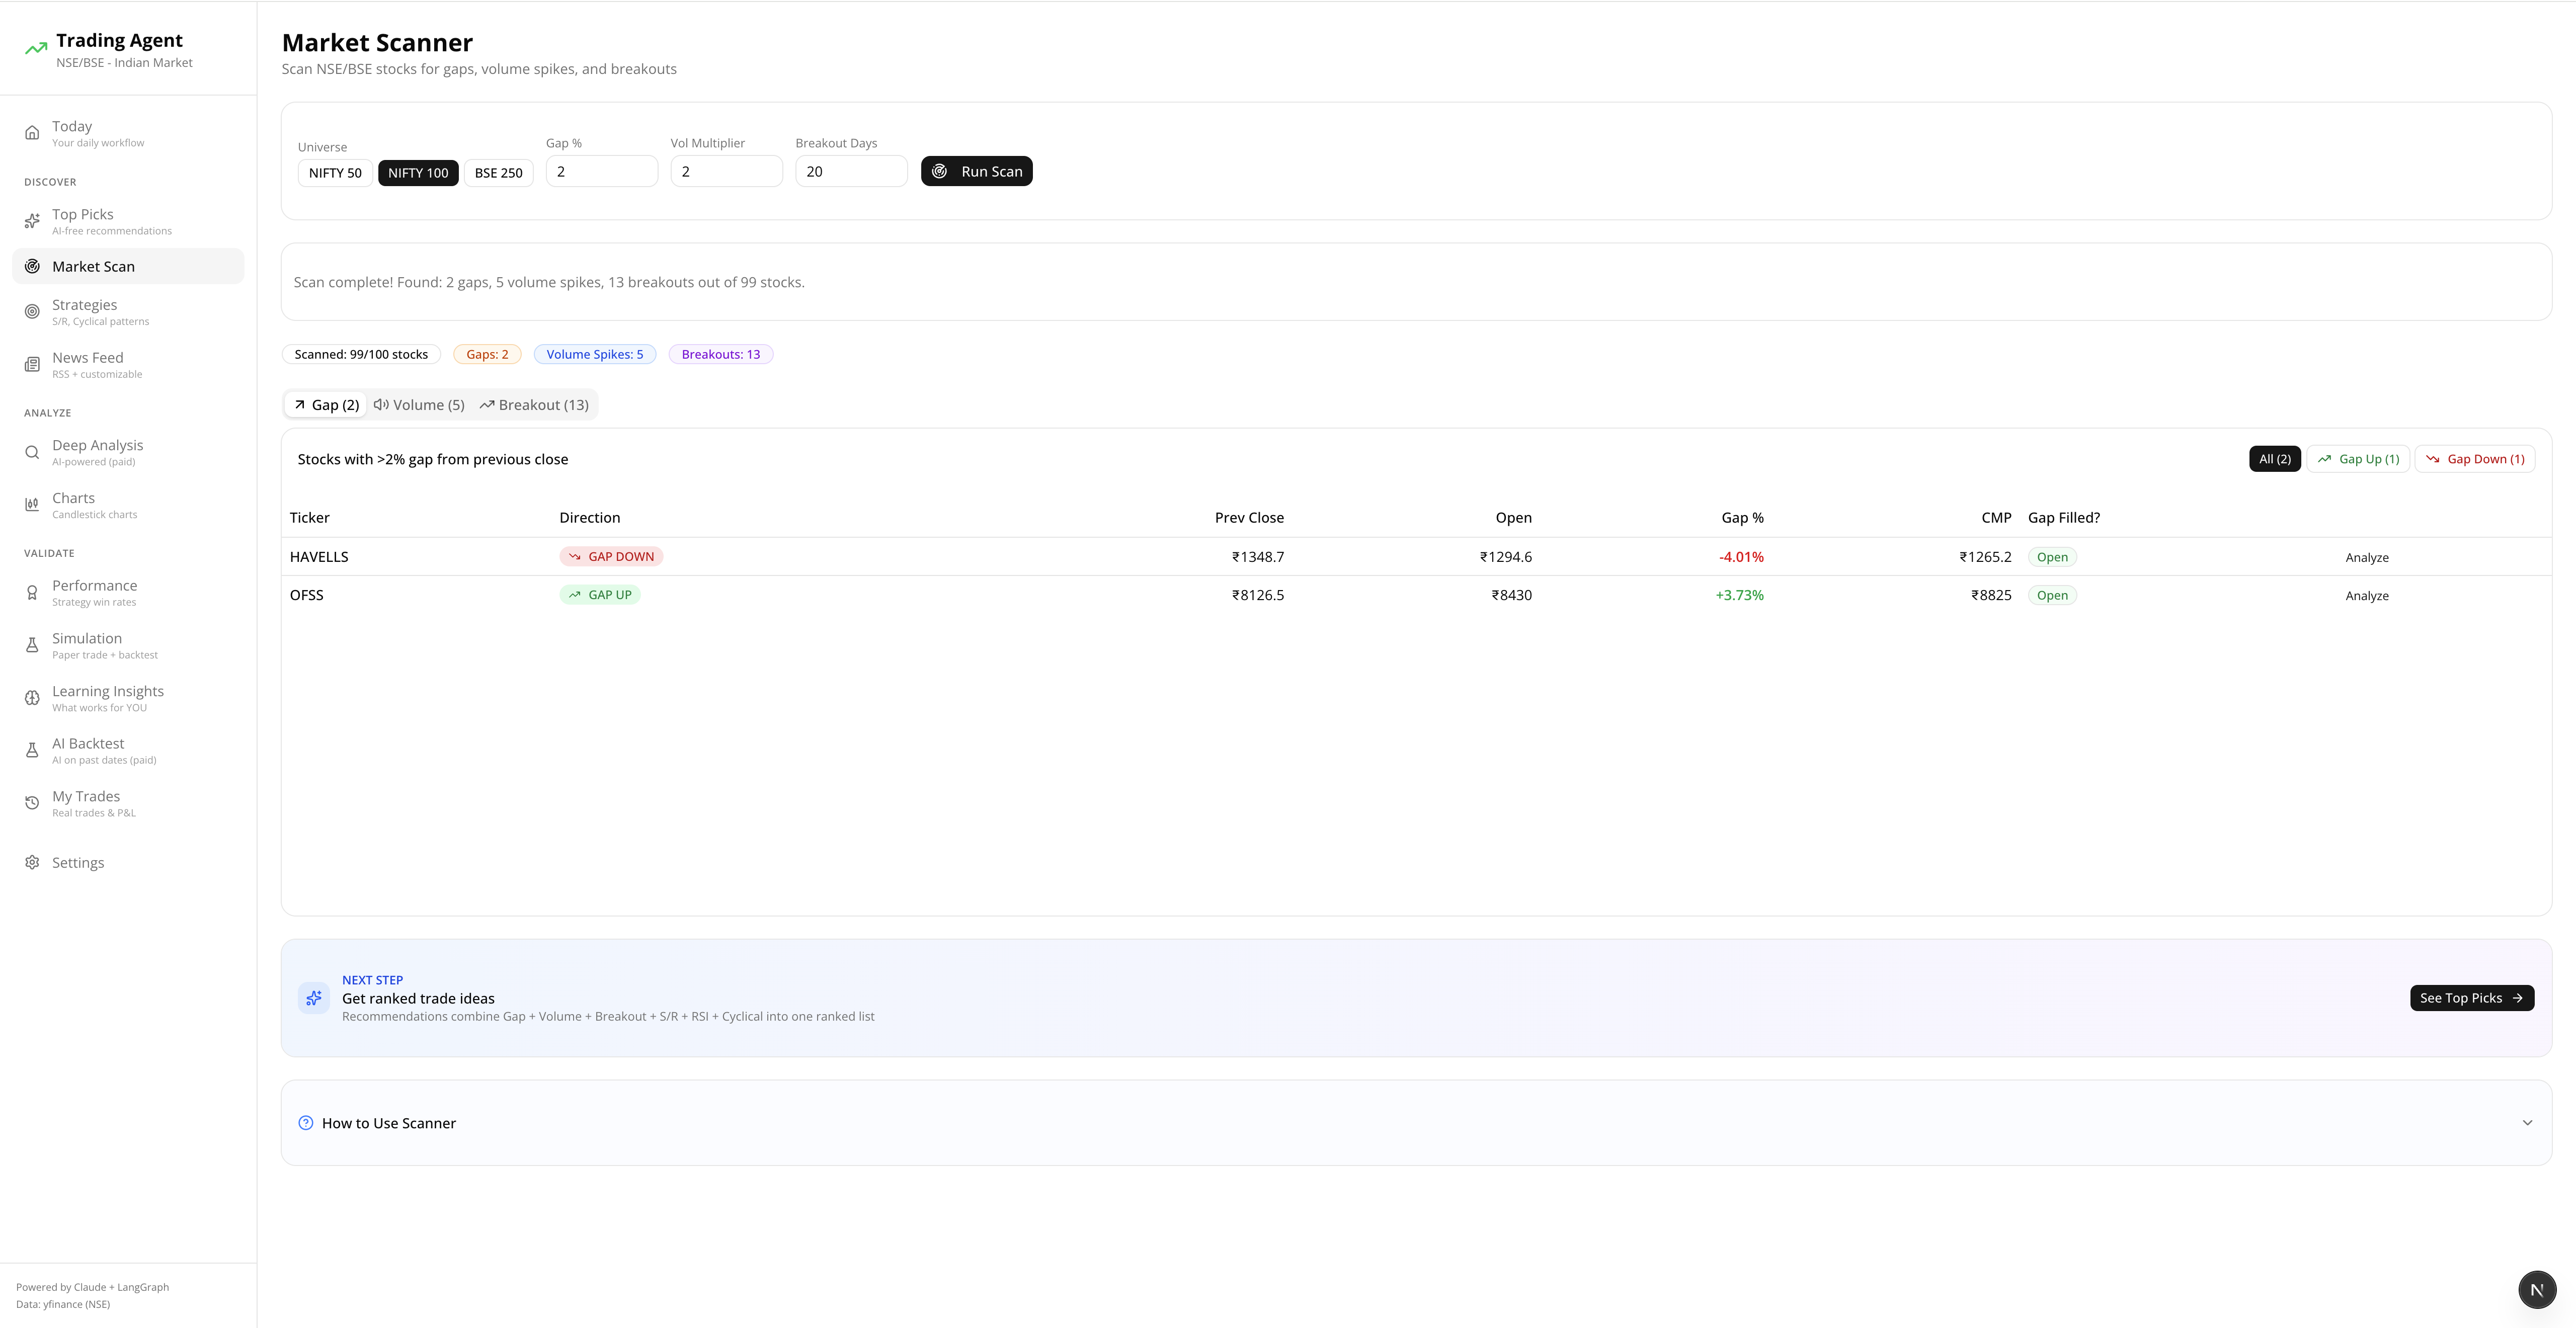2576x1328 pixels.
Task: Click the Run Scan button
Action: 976,171
